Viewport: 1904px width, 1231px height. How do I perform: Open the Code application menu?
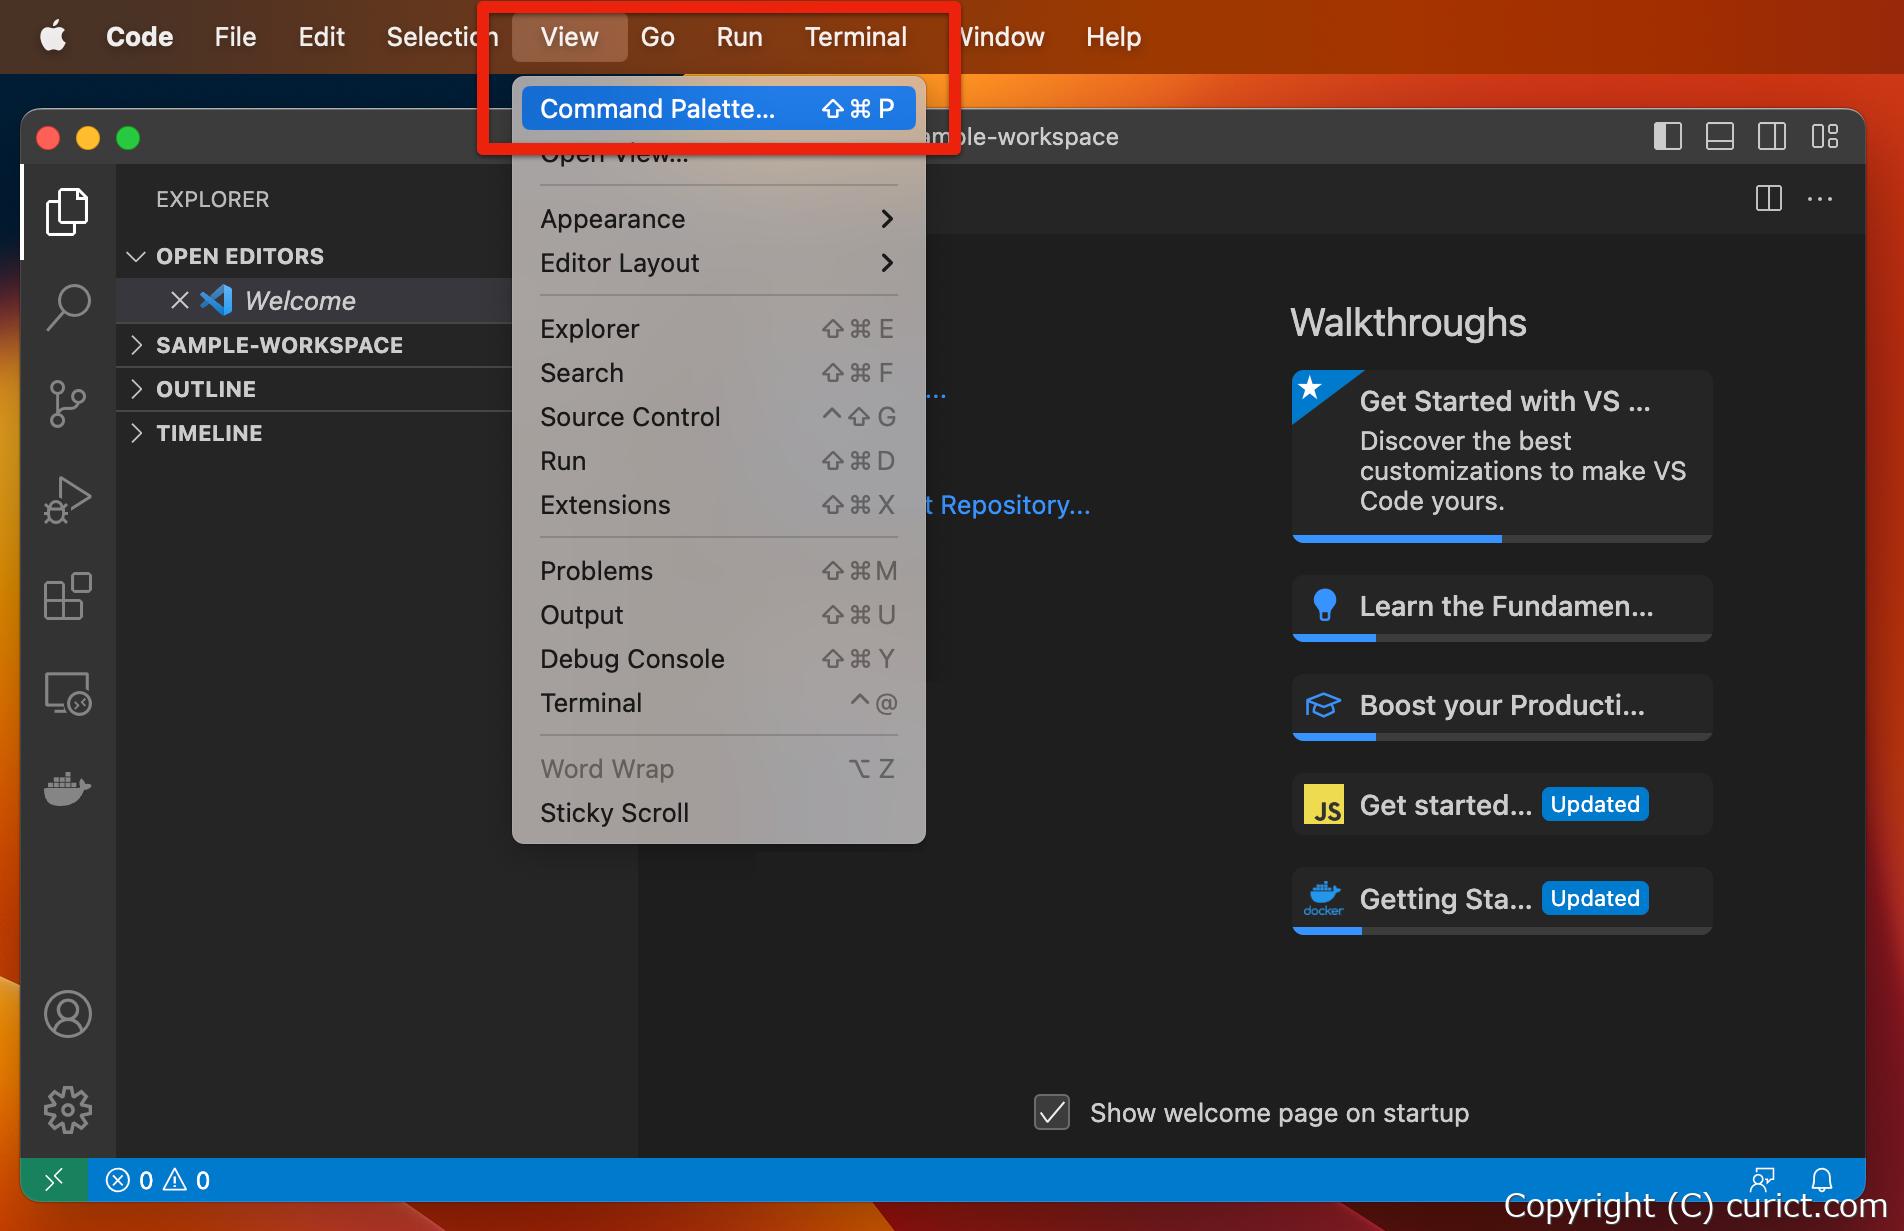139,37
